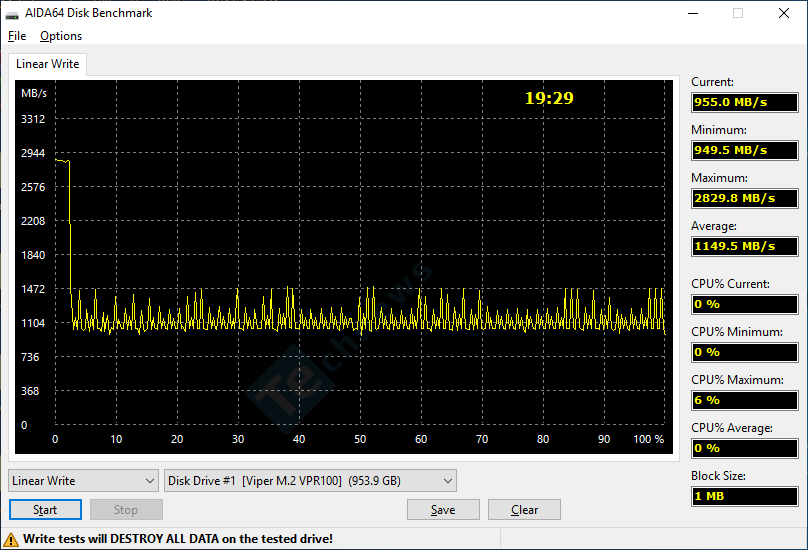Click the 100 % x-axis label
The image size is (808, 550).
pyautogui.click(x=649, y=439)
